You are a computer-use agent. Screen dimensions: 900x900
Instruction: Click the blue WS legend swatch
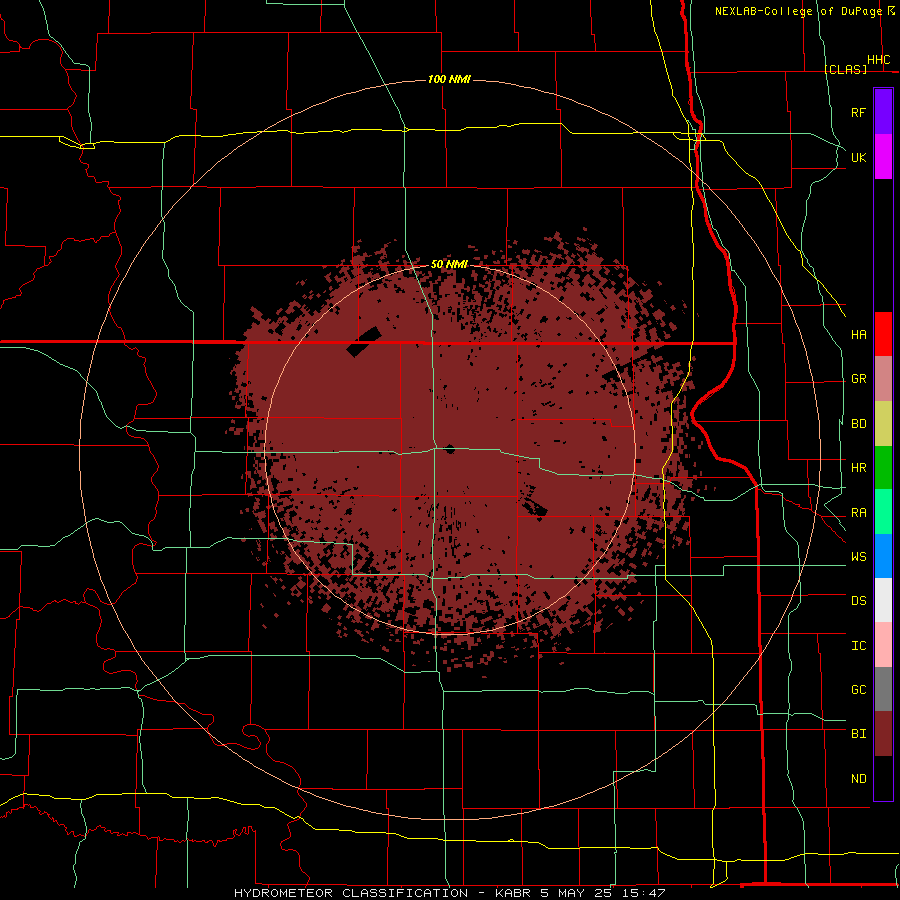(883, 556)
